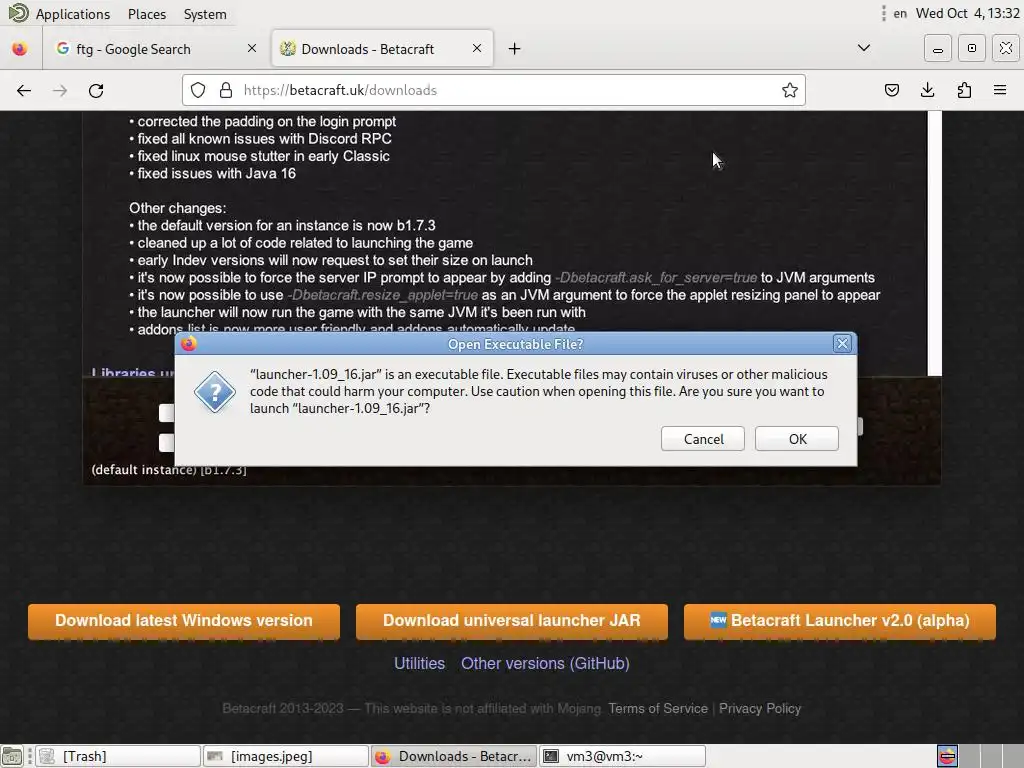Go forward in browser history

[x=60, y=90]
